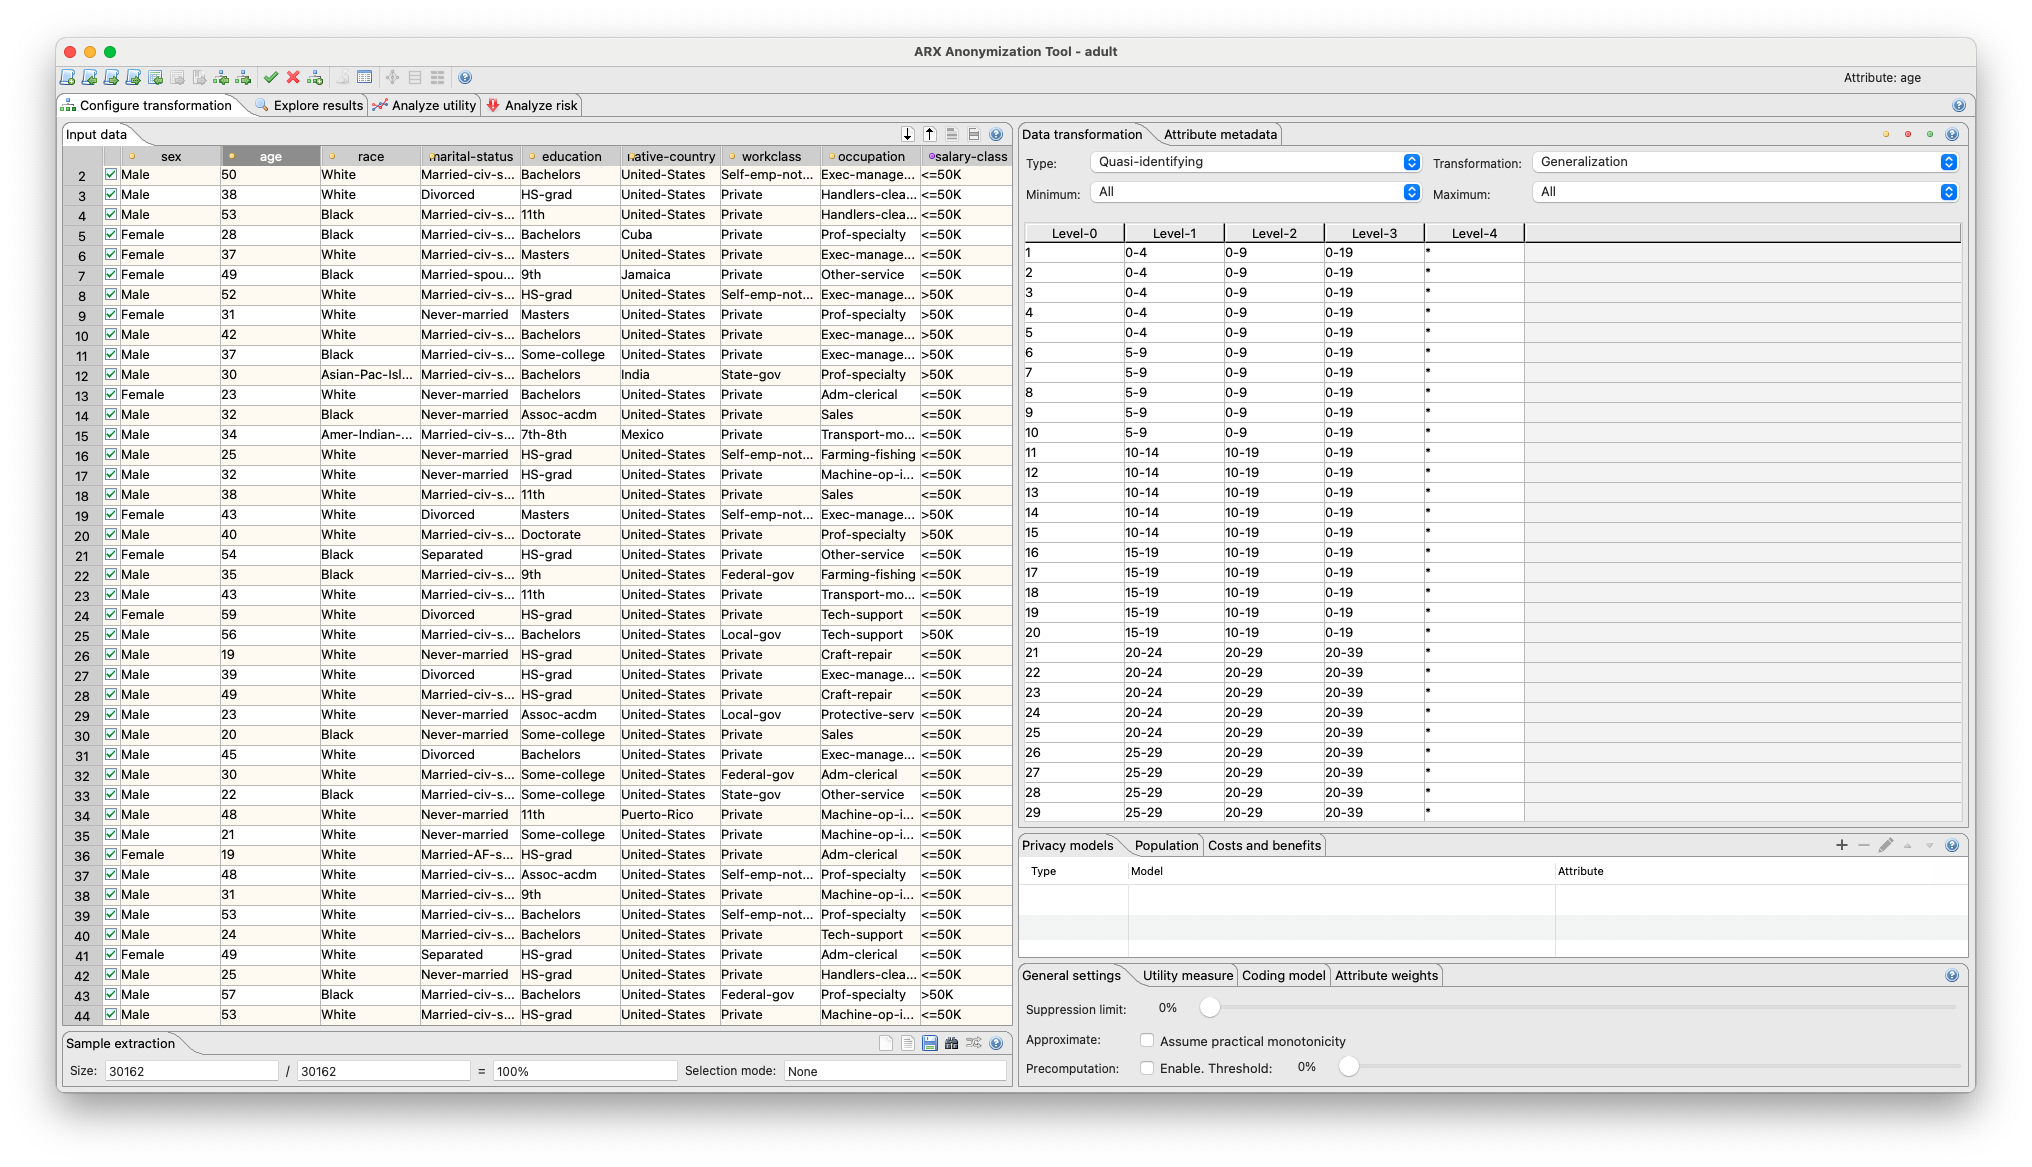Click the education column header
The image size is (2032, 1167).
[571, 157]
